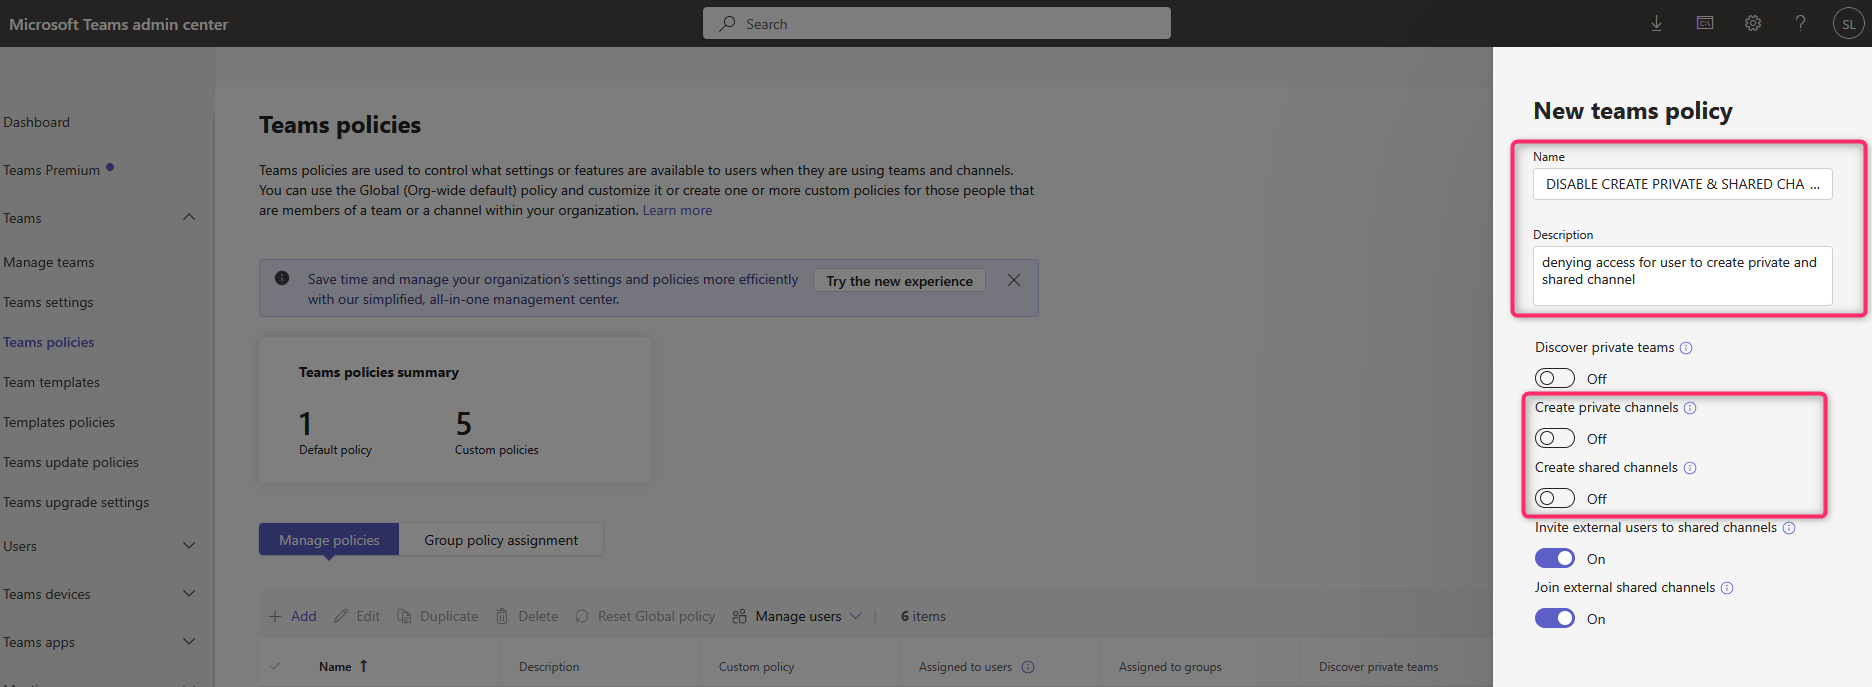Open Dashboard in the sidebar
This screenshot has height=687, width=1872.
(37, 122)
